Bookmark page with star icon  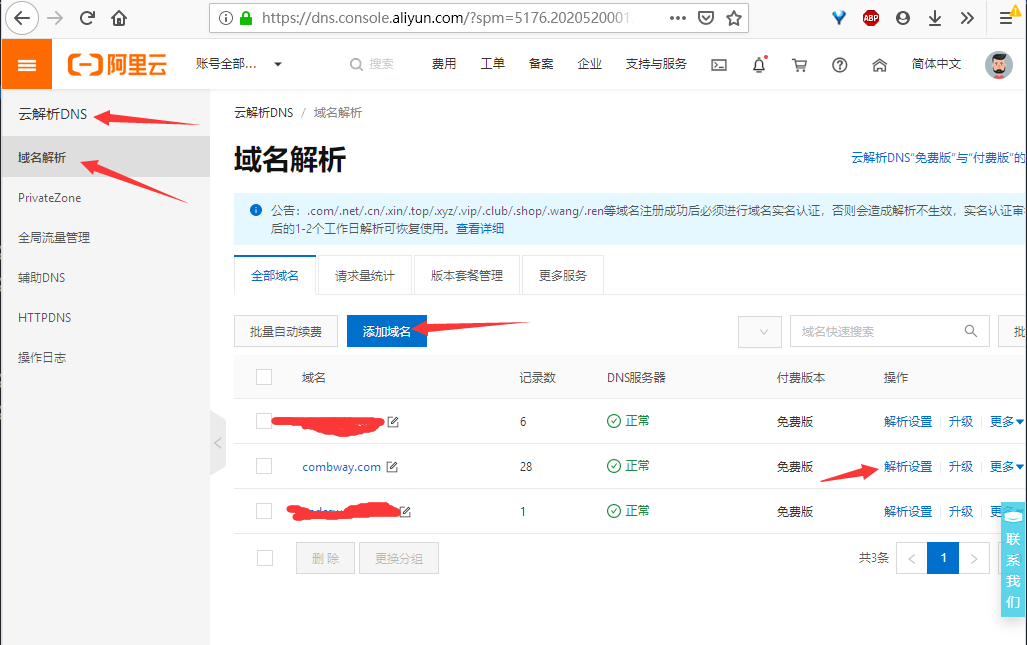click(734, 18)
